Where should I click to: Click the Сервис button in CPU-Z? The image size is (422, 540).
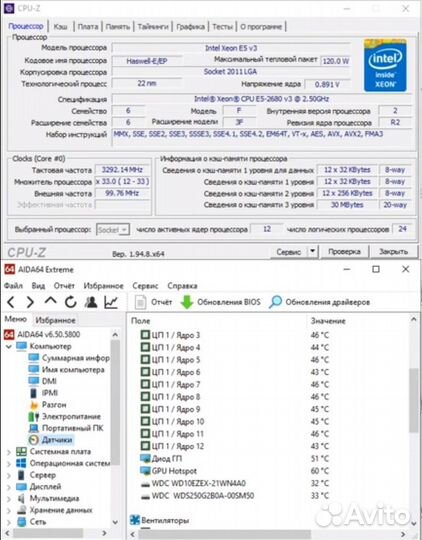point(289,252)
